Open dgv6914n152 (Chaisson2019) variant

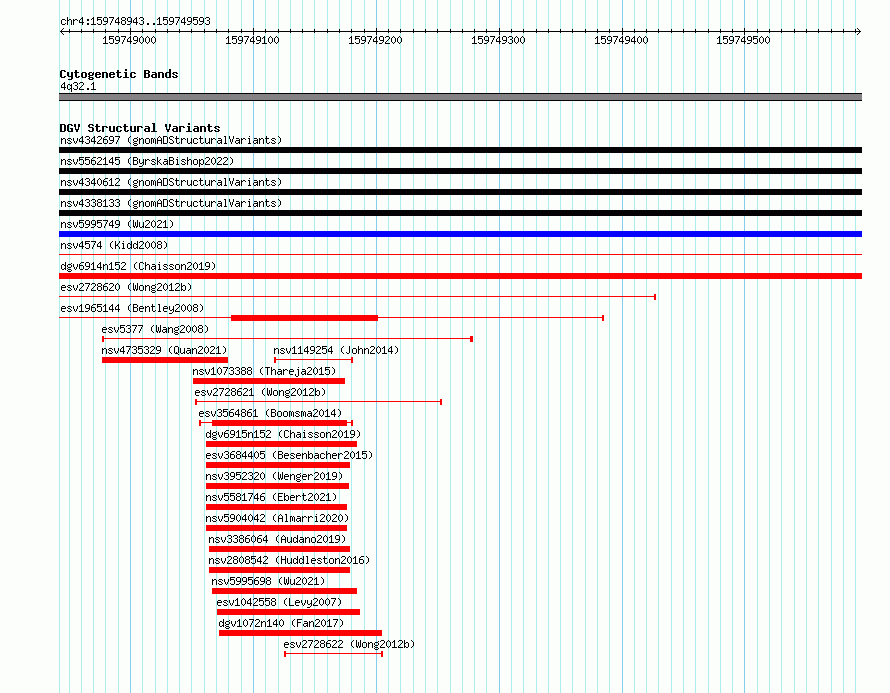(x=138, y=266)
